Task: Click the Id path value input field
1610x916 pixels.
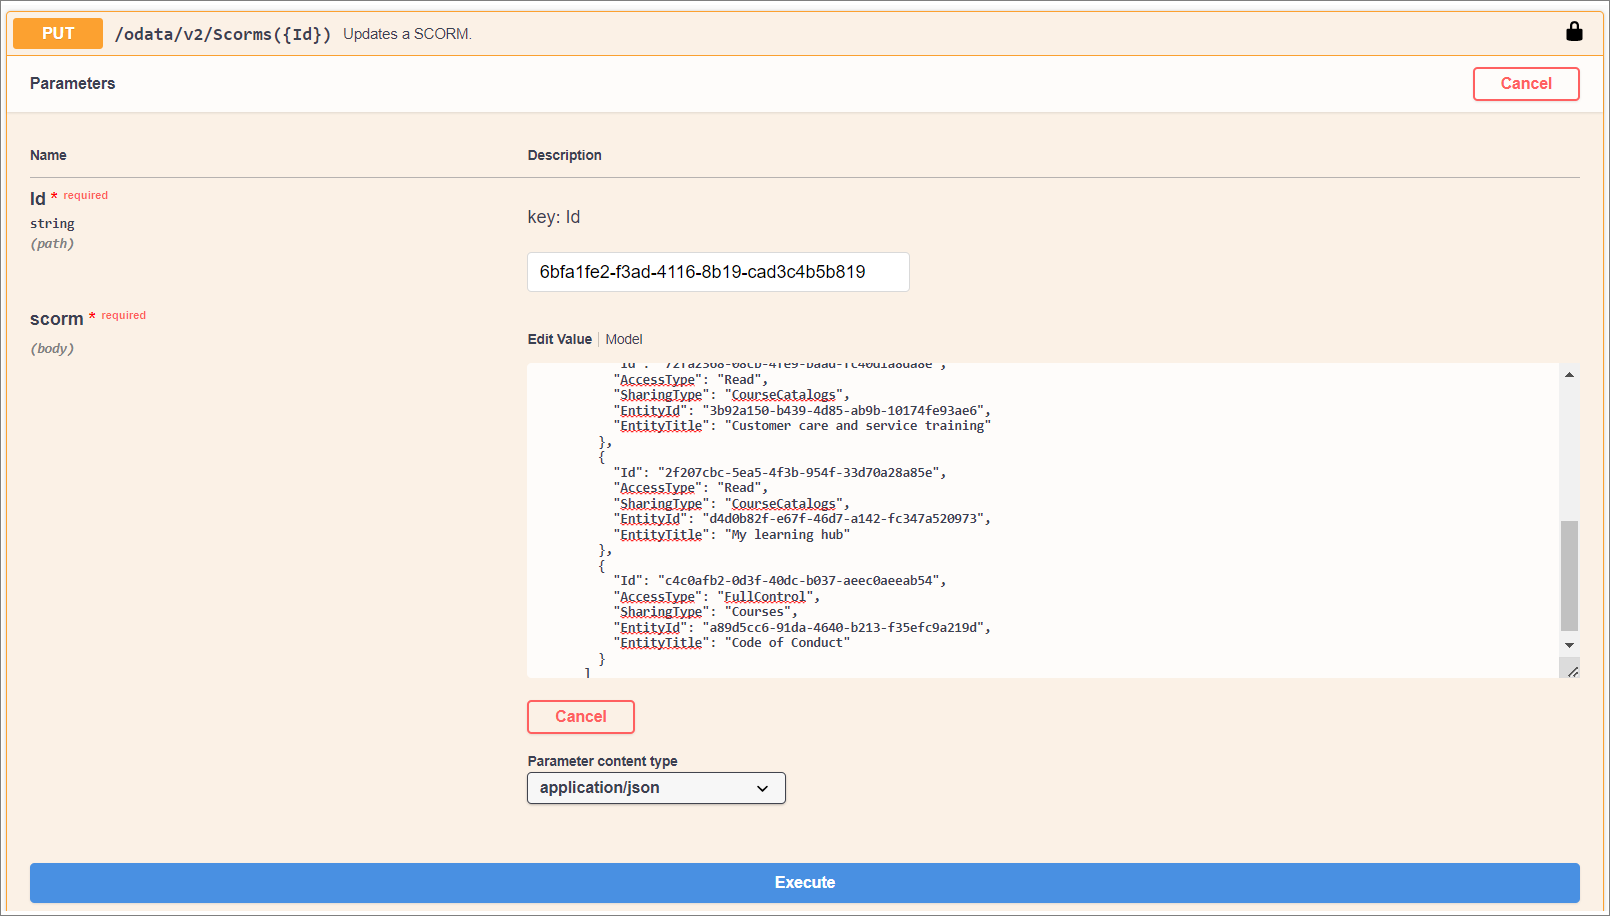Action: coord(717,272)
